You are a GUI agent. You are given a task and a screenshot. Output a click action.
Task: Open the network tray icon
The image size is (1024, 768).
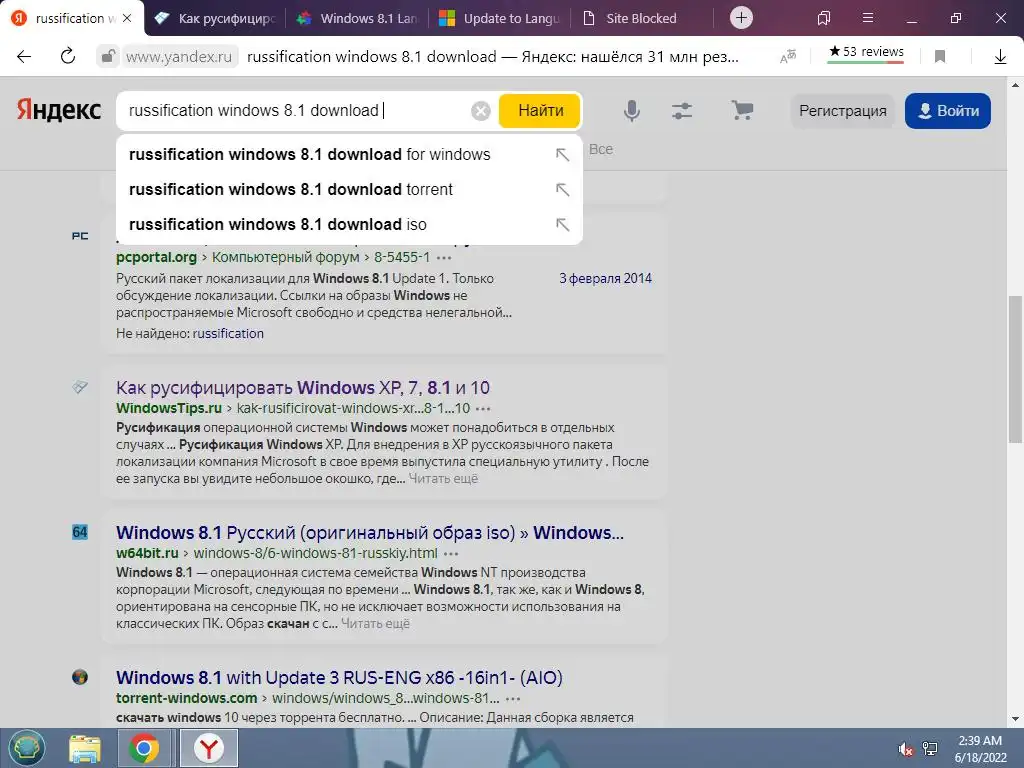930,749
